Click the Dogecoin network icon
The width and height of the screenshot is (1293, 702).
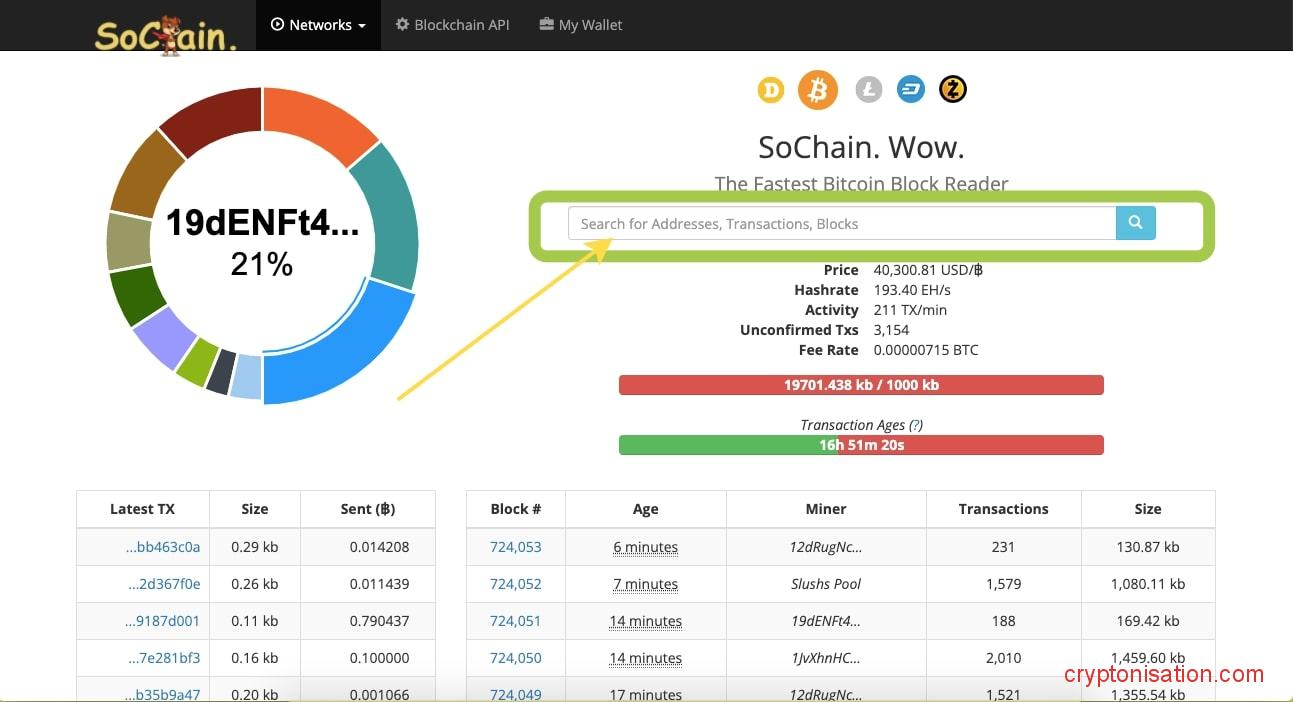pyautogui.click(x=771, y=91)
